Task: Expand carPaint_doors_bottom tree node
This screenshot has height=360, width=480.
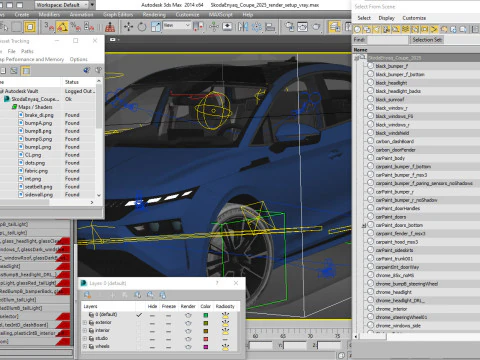Action: click(x=364, y=226)
